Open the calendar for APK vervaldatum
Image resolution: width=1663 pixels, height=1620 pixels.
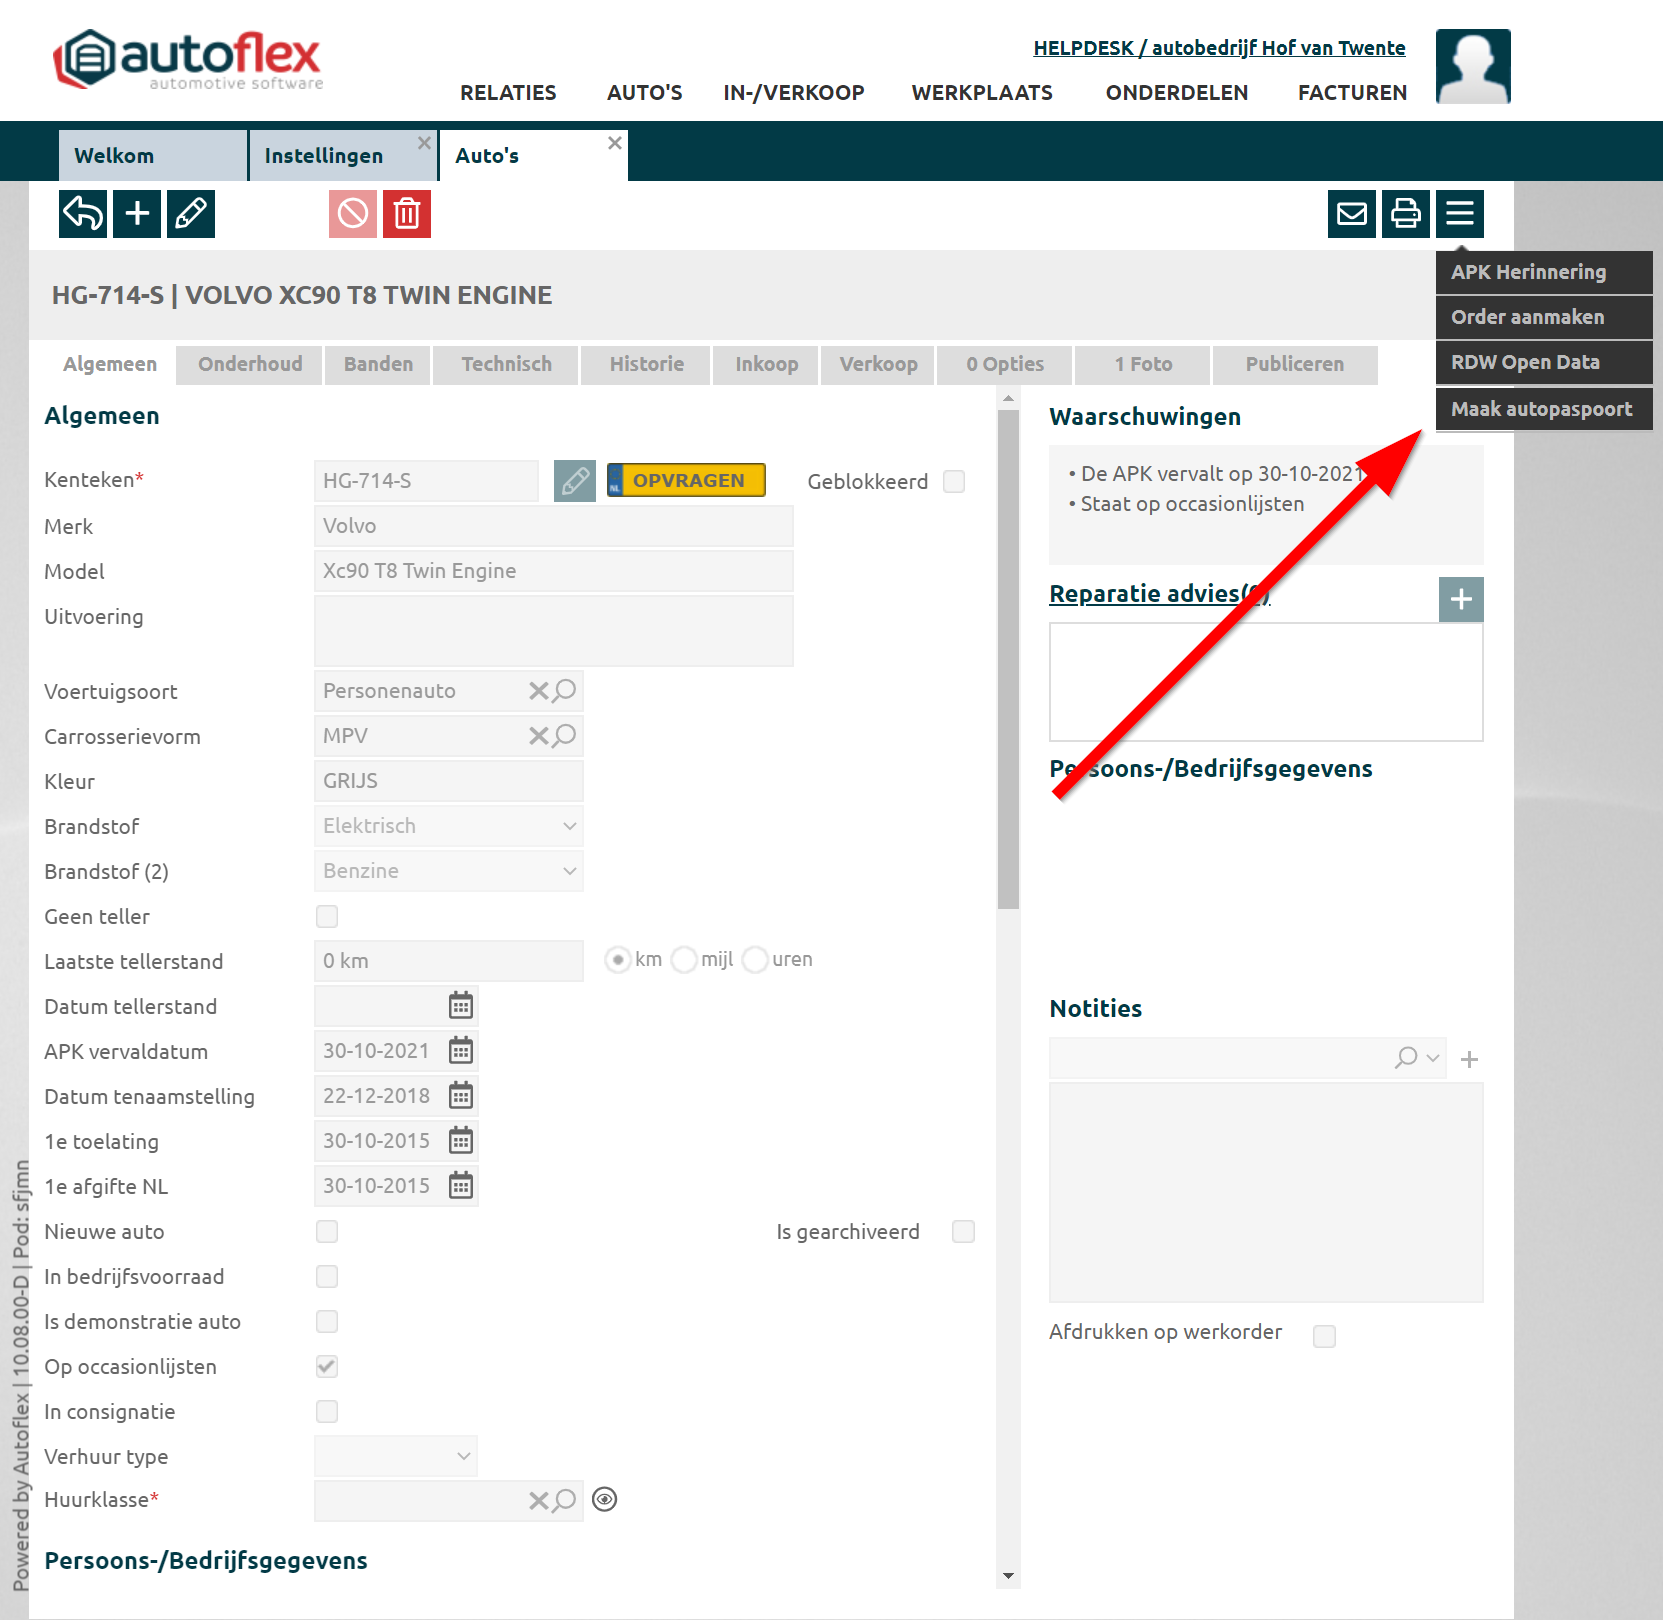click(461, 1051)
